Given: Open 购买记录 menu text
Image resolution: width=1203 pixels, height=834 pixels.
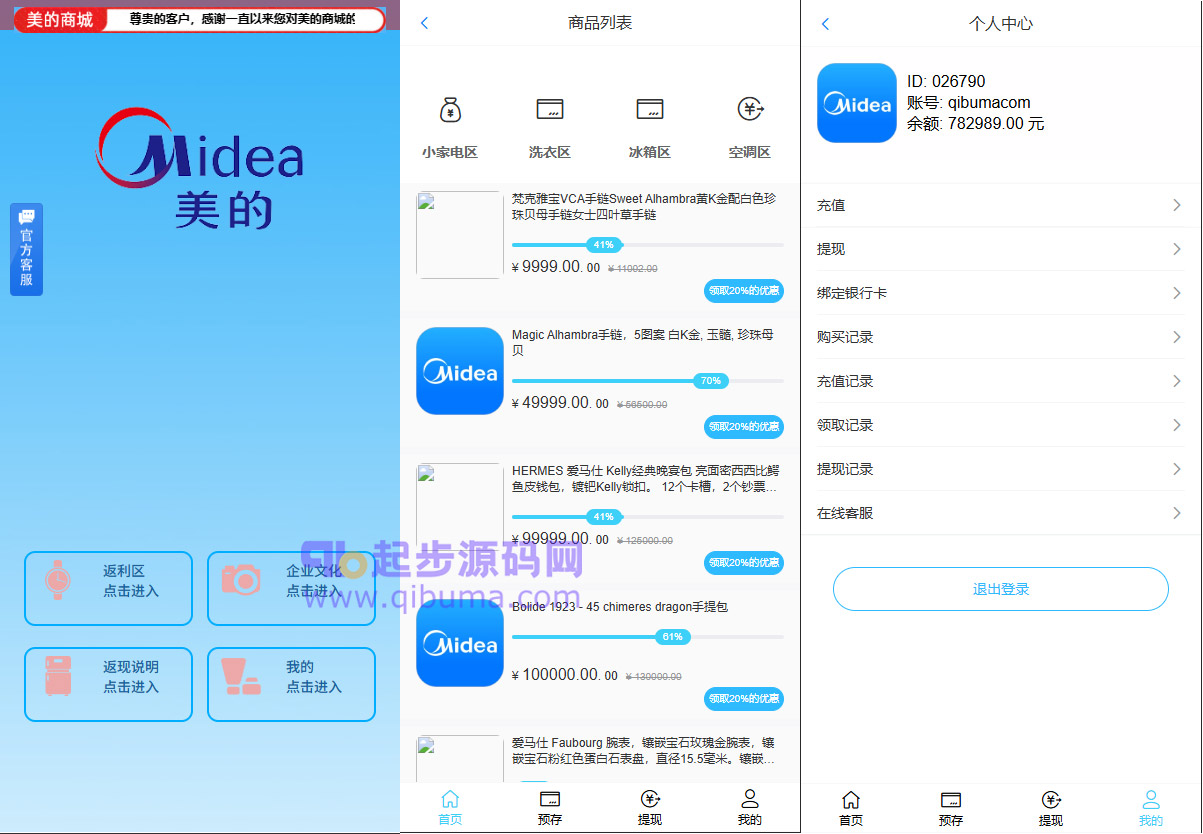Looking at the screenshot, I should (x=845, y=337).
